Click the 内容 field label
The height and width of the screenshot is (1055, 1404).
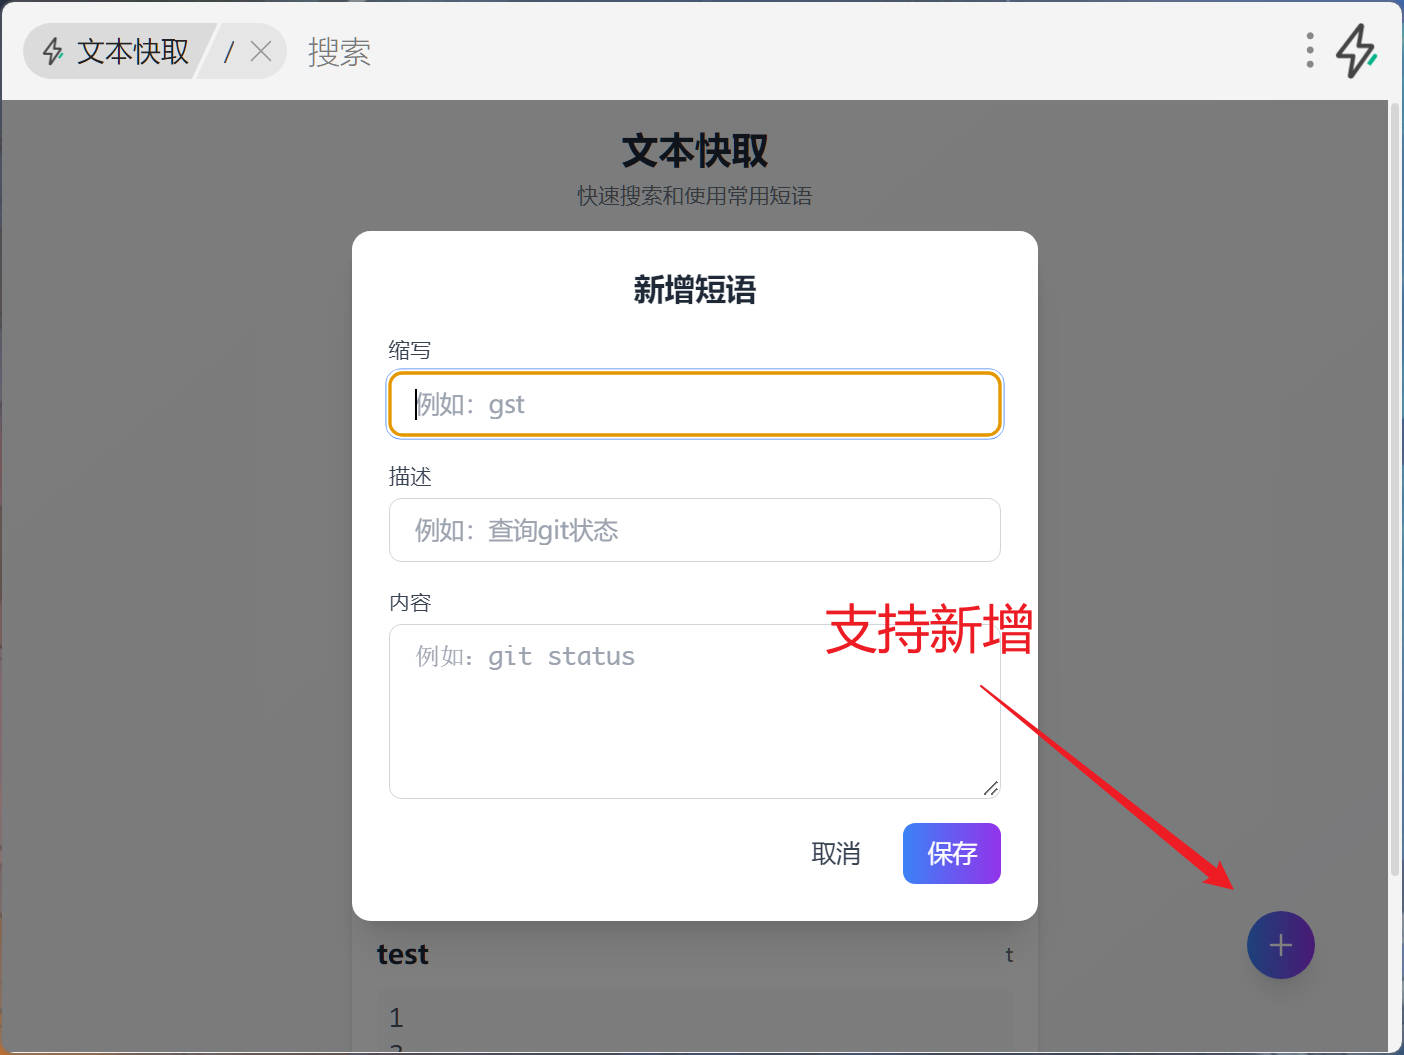pos(410,603)
